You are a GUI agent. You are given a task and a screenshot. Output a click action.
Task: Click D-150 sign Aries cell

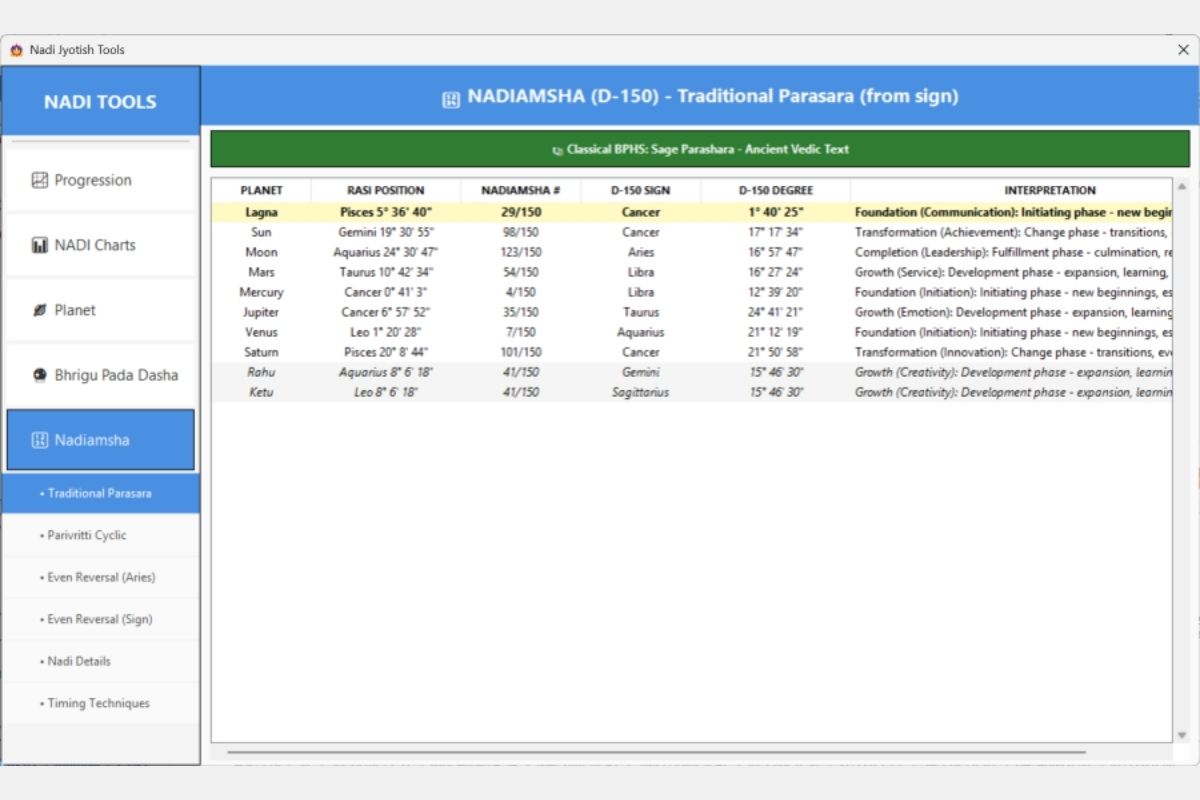[641, 252]
